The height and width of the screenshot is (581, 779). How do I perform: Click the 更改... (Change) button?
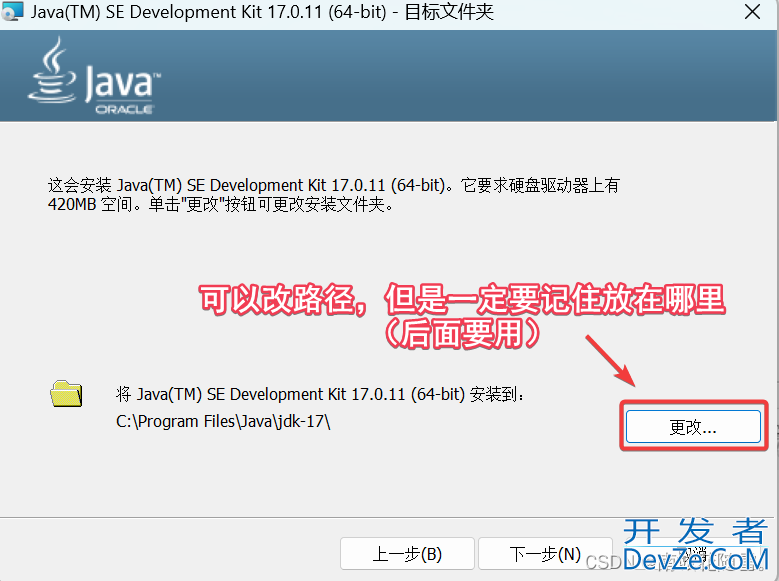coord(693,426)
